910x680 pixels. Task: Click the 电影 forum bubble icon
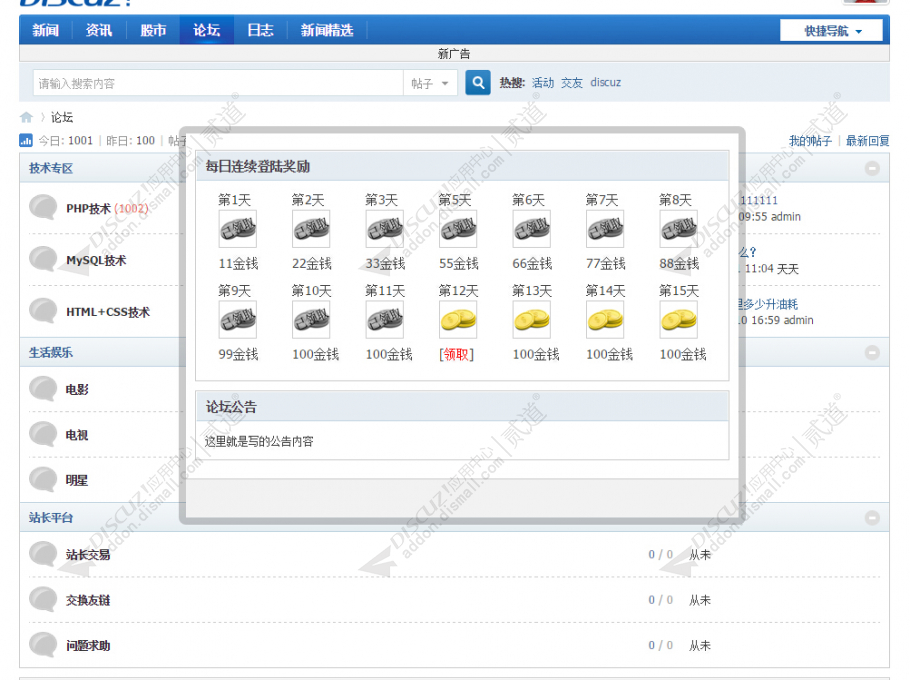43,389
